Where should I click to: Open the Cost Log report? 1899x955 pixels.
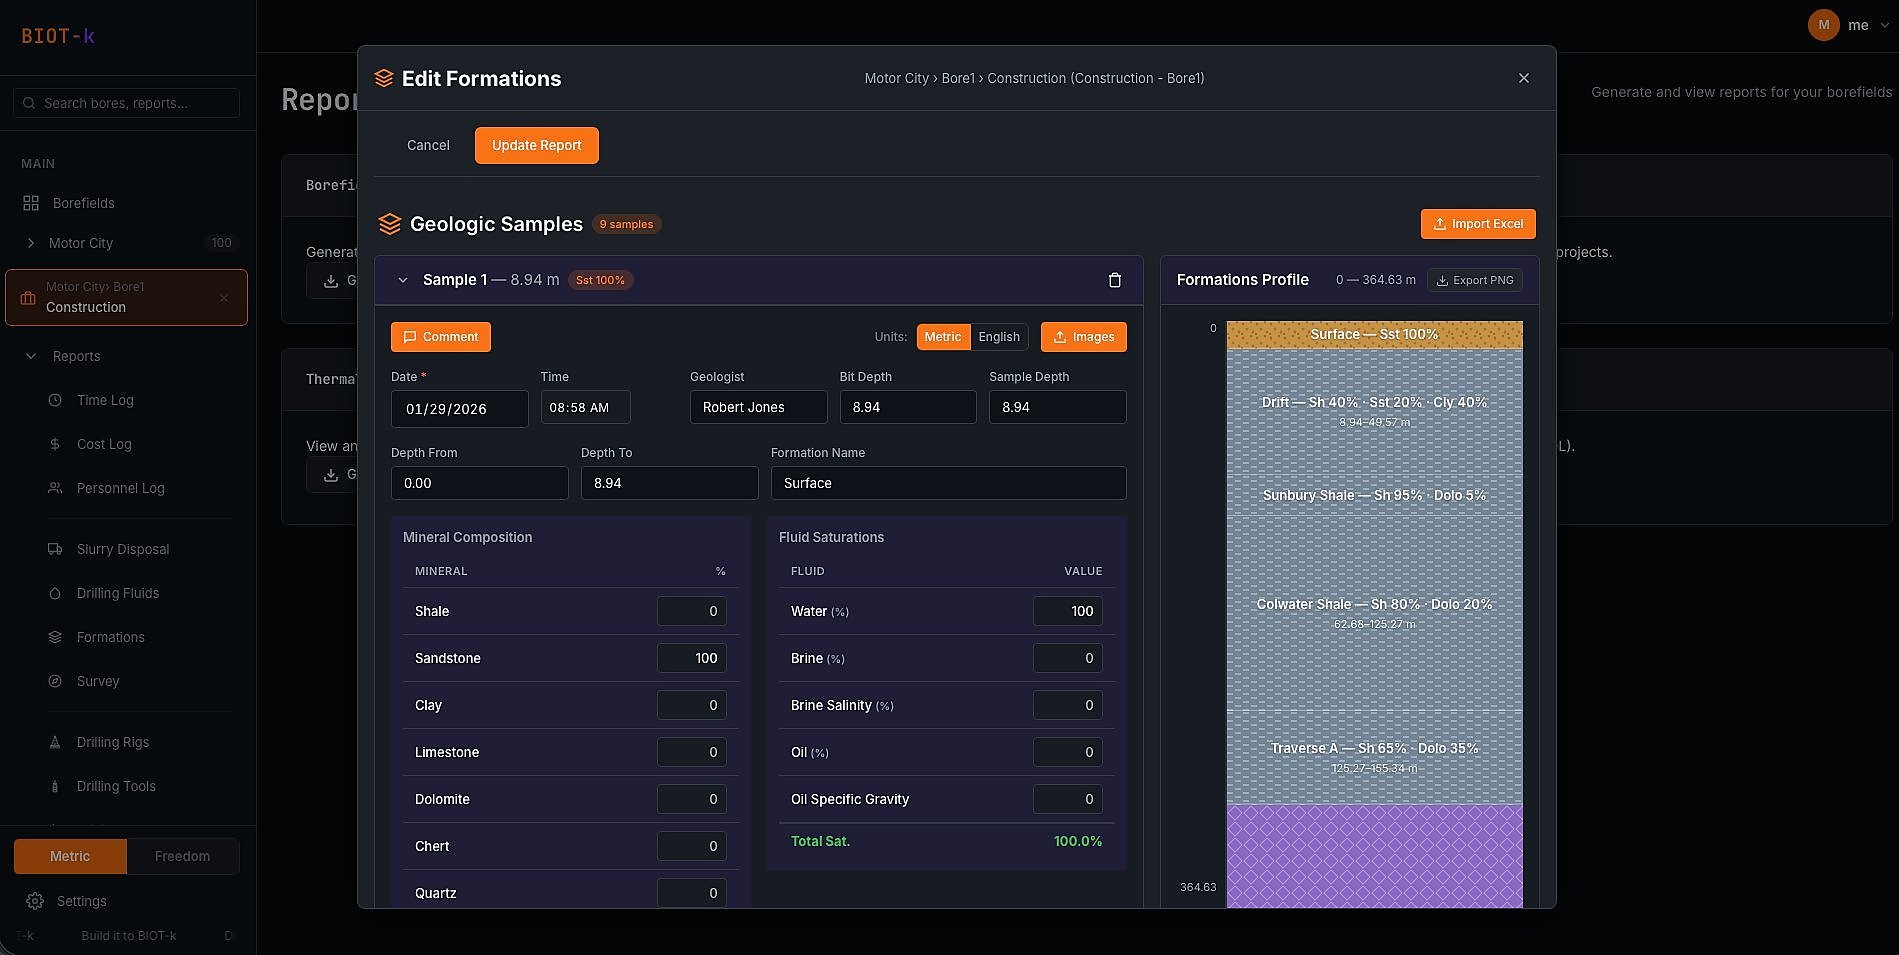coord(104,444)
